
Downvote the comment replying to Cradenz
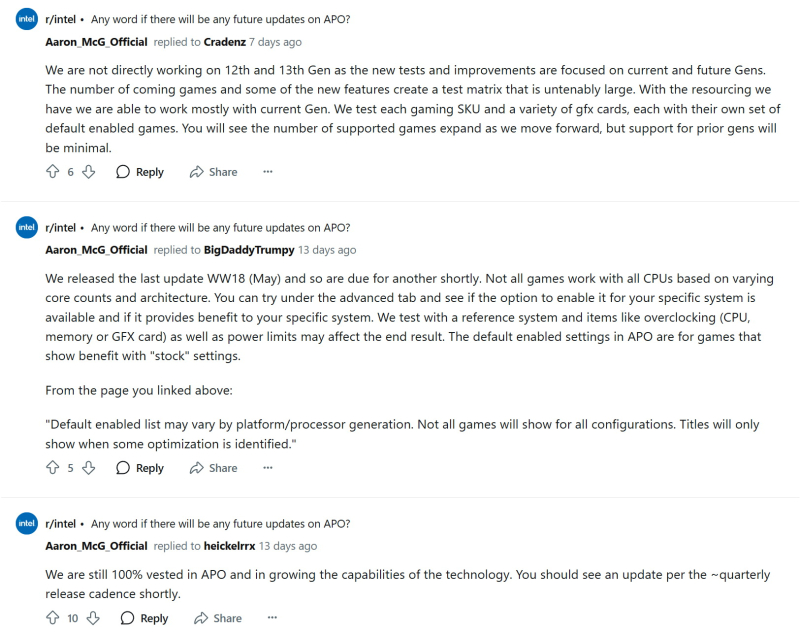[89, 172]
